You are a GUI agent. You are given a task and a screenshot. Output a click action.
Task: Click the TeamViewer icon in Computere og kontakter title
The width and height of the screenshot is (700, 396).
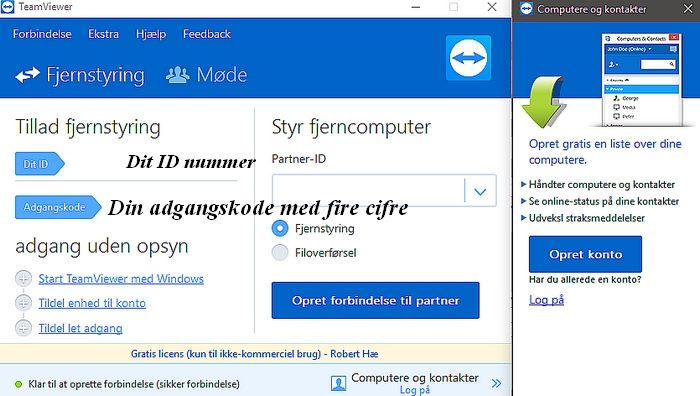point(526,9)
